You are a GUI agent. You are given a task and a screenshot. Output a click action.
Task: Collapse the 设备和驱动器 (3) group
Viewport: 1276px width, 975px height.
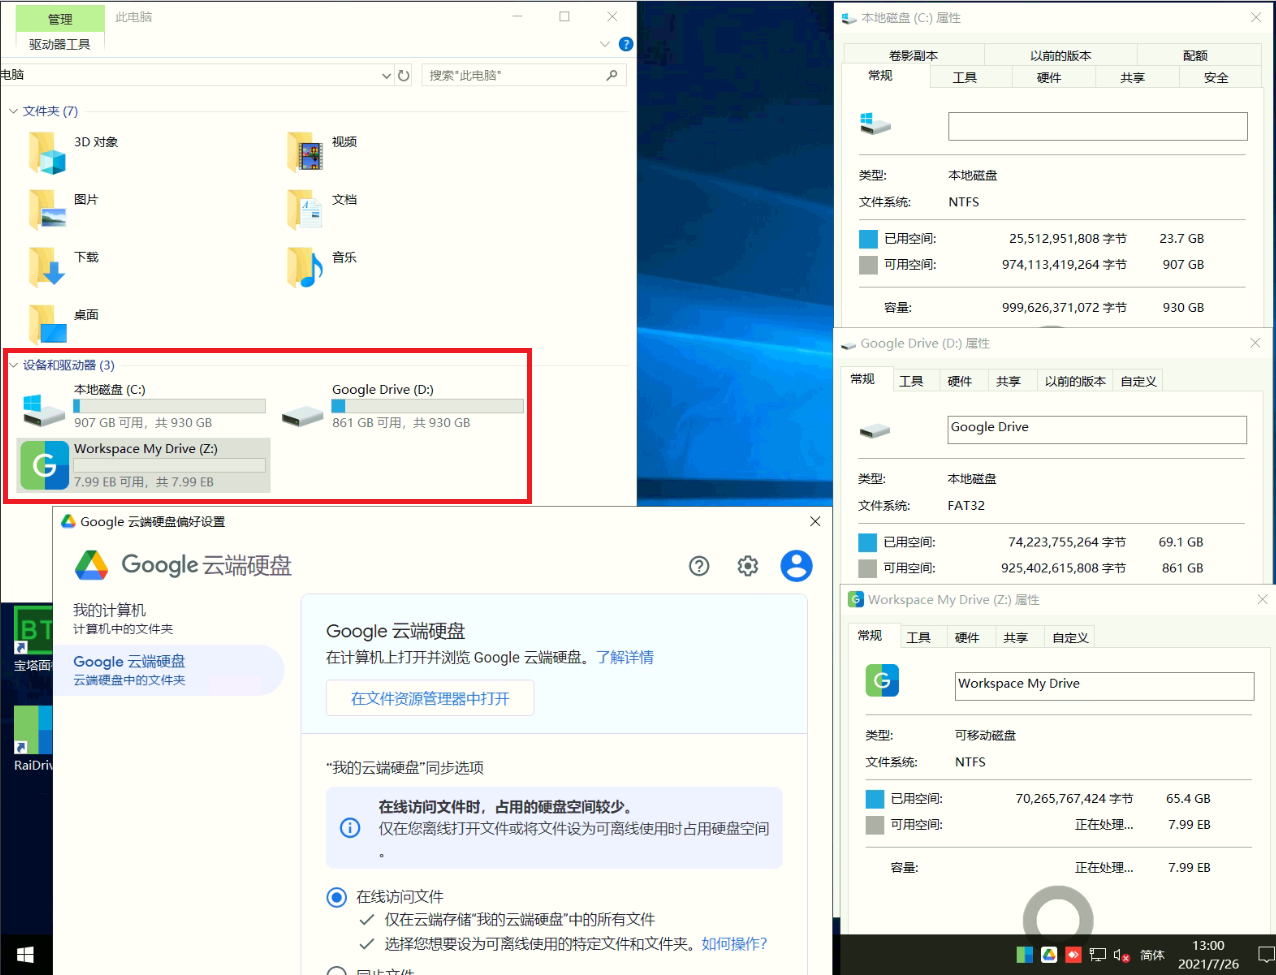tap(13, 365)
